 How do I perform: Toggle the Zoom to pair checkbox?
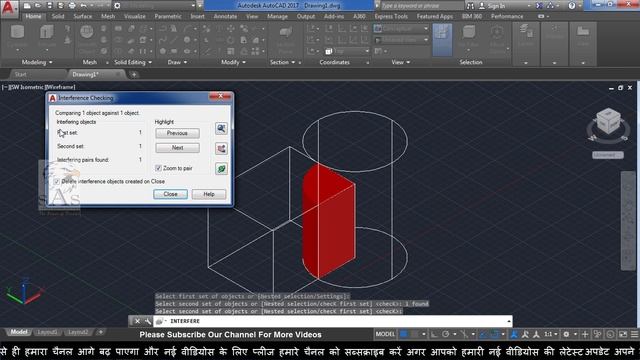(158, 168)
